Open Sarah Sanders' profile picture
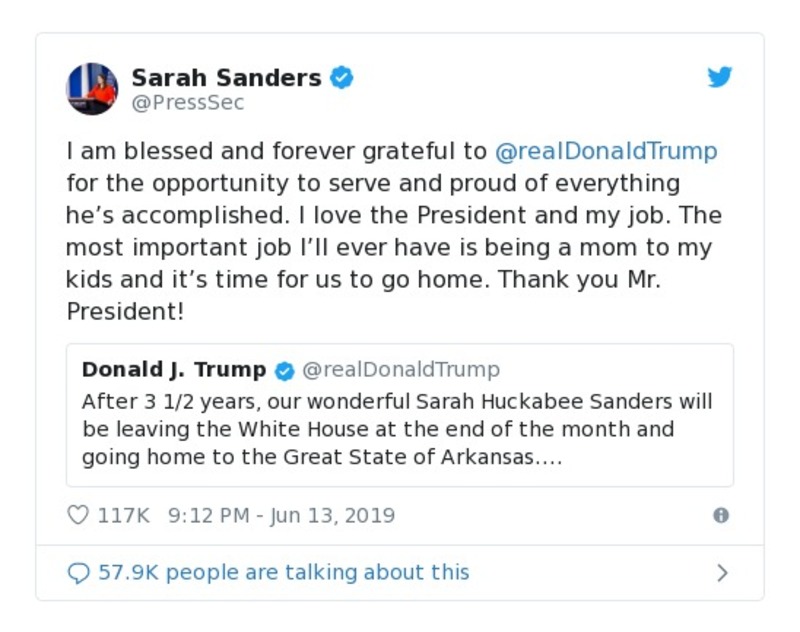 coord(92,89)
